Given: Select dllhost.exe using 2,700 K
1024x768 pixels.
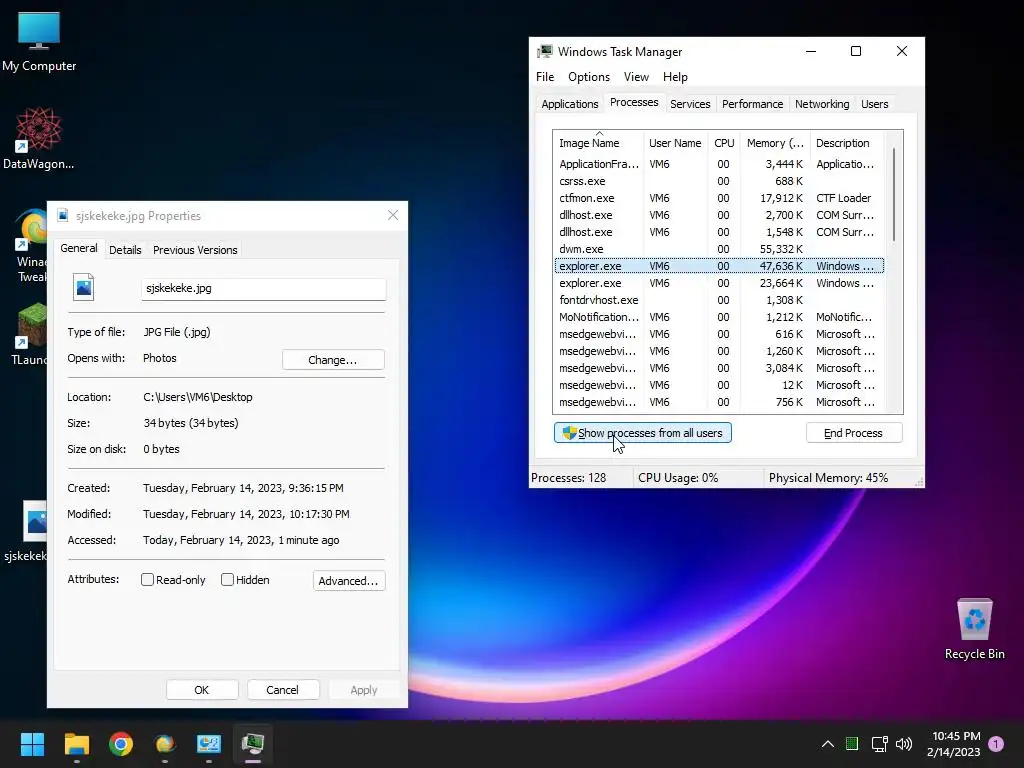Looking at the screenshot, I should [718, 215].
